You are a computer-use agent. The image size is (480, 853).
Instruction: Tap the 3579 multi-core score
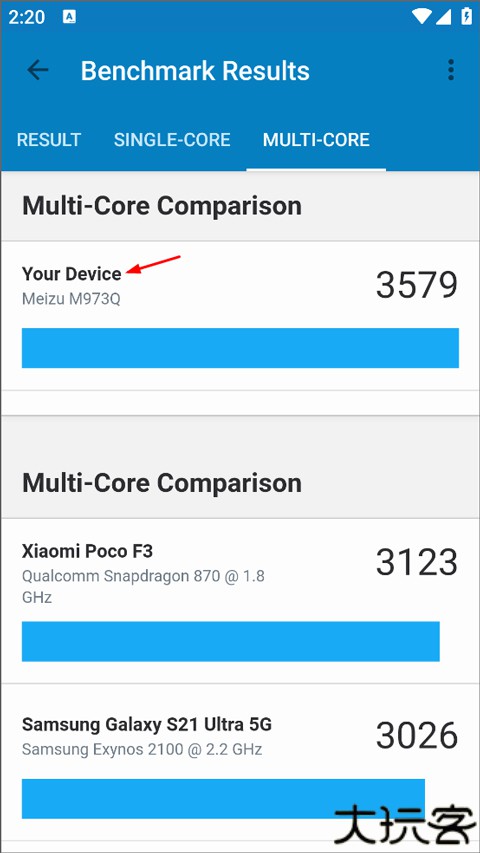click(x=417, y=285)
